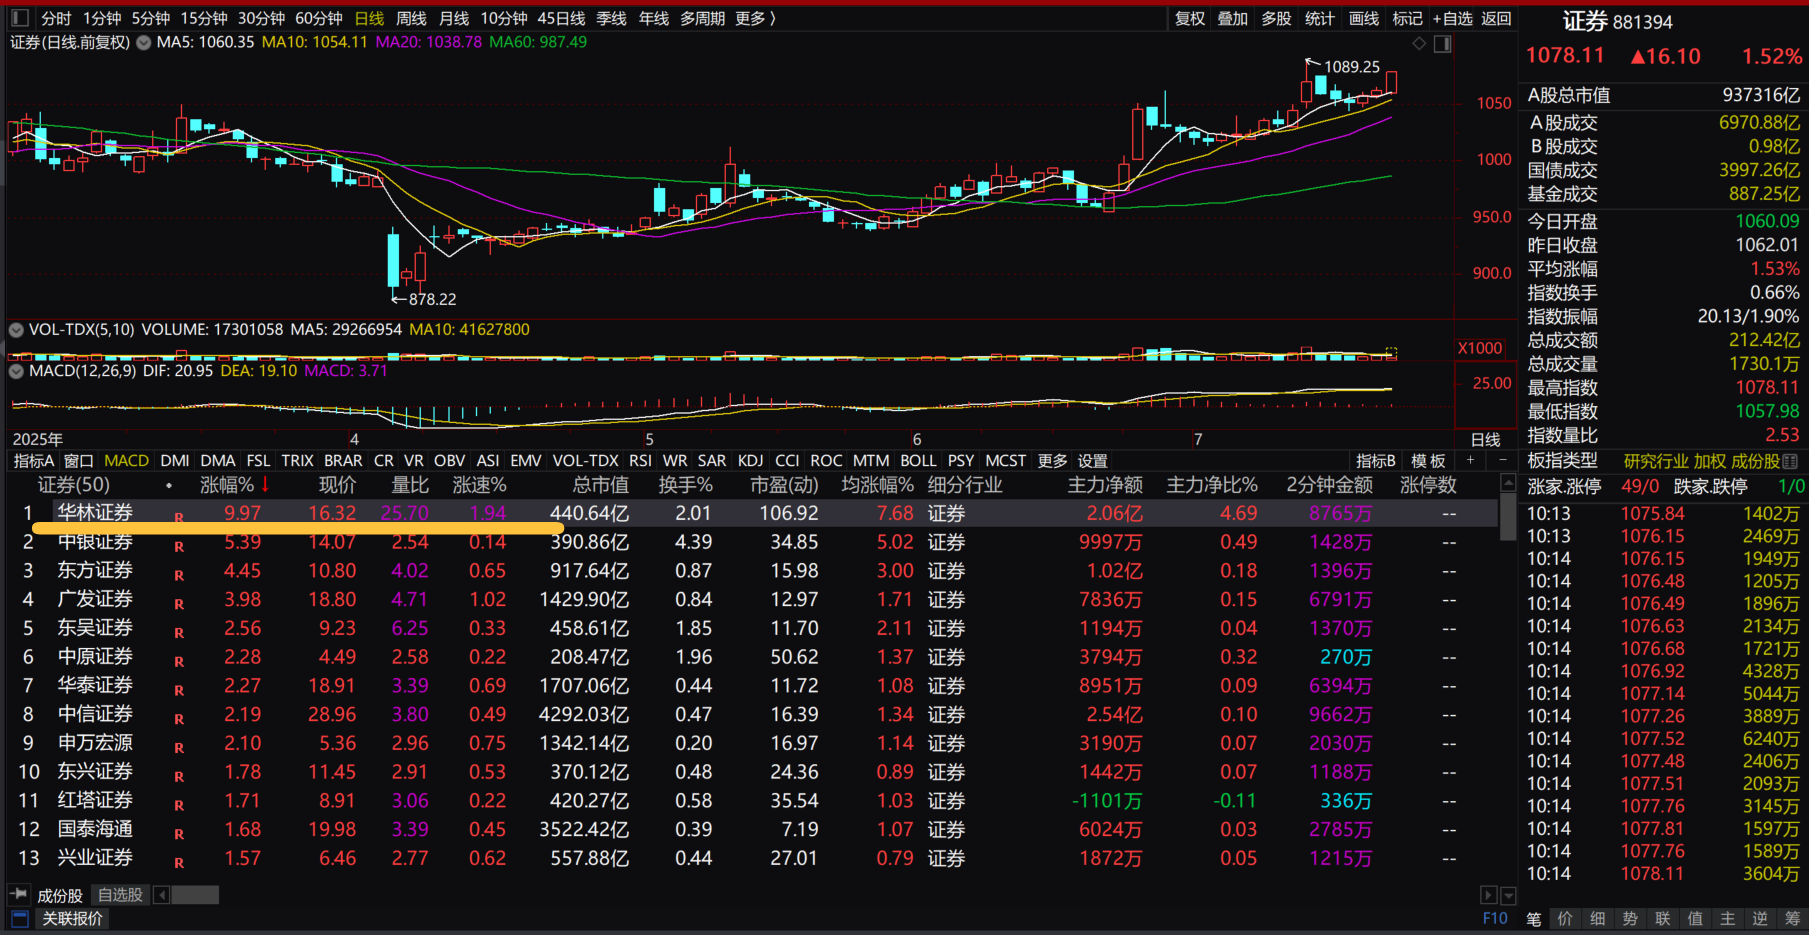1809x935 pixels.
Task: Select the 中信证券 row in stock list
Action: click(x=95, y=714)
